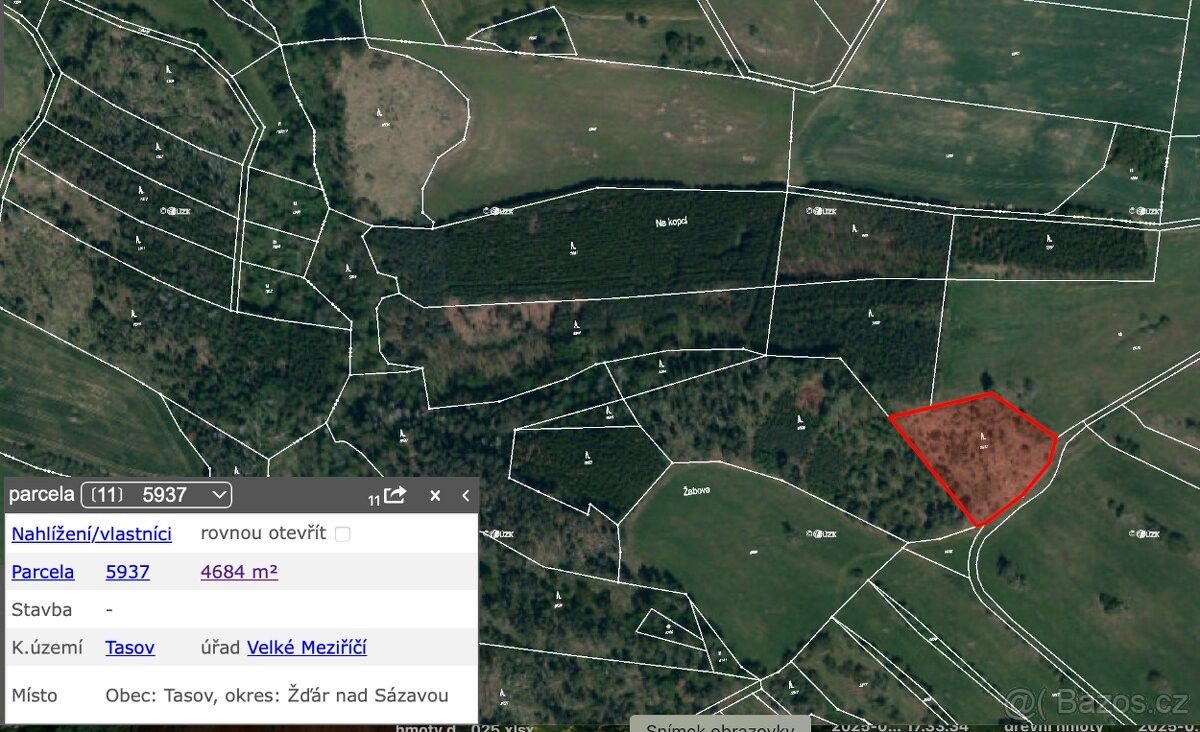The height and width of the screenshot is (732, 1200).
Task: Click the forest symbol in the Žabova-adjacent dark parcel
Action: pyautogui.click(x=588, y=456)
